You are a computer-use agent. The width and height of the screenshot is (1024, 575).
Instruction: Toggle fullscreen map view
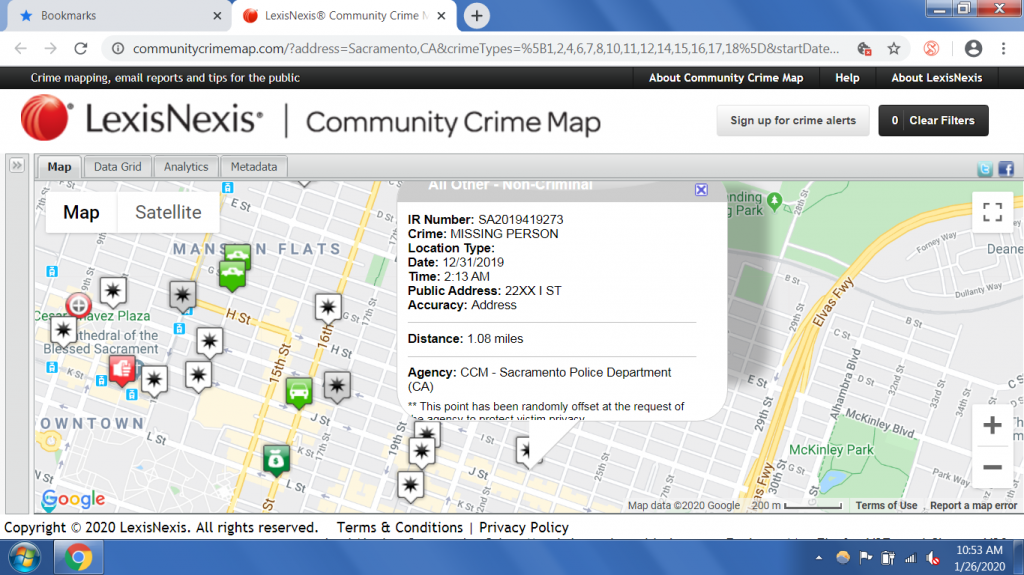pyautogui.click(x=992, y=211)
